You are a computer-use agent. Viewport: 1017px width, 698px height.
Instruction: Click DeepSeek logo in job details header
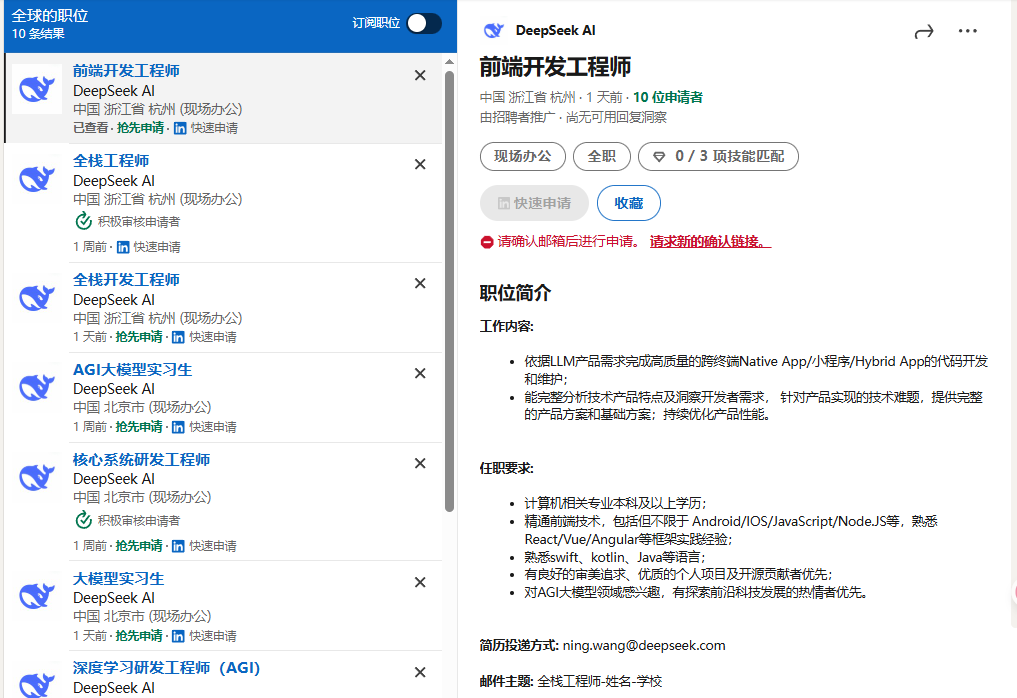coord(494,30)
